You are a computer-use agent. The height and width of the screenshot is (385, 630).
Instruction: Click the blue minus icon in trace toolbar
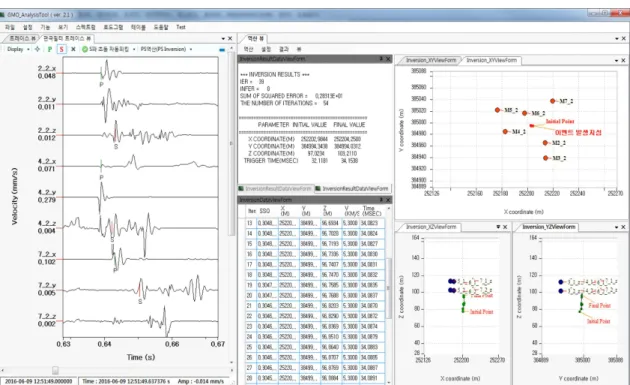point(222,50)
